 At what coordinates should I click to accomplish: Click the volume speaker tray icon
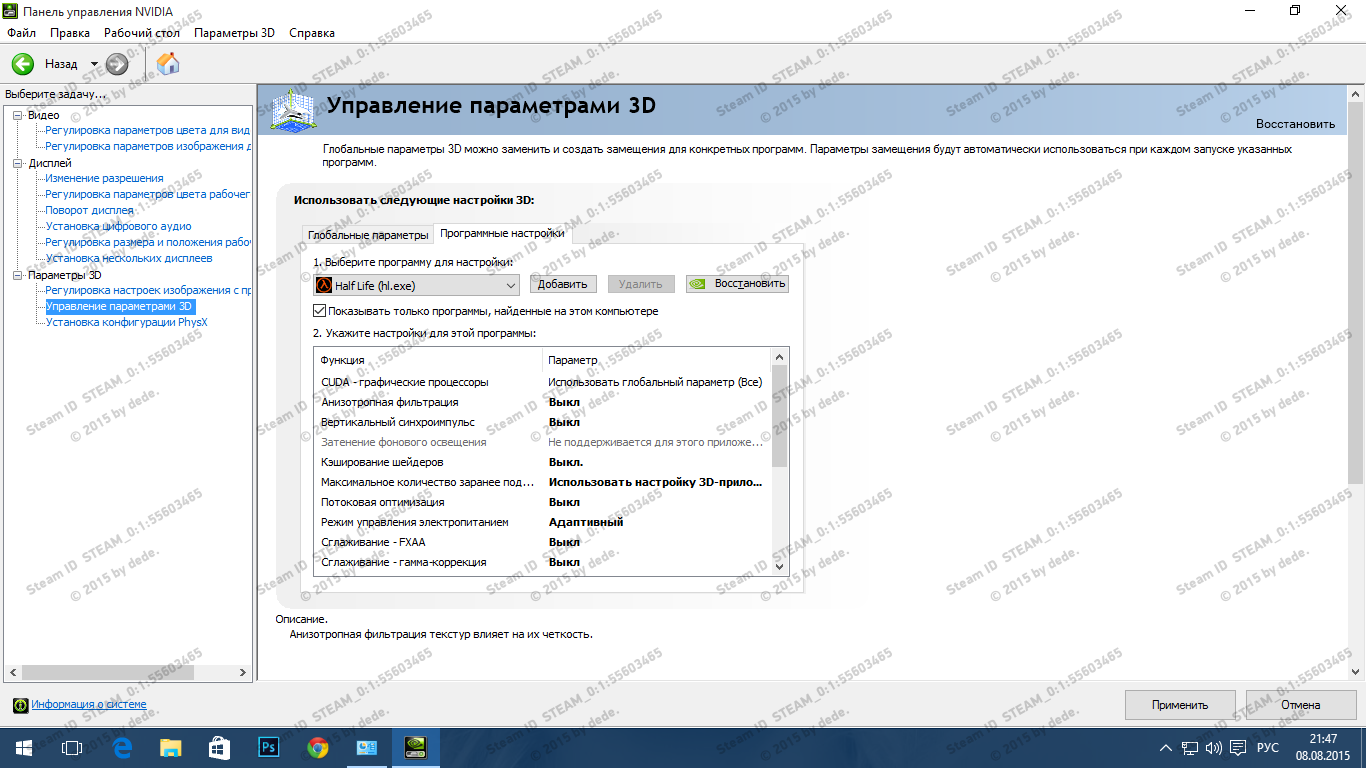[x=1214, y=748]
